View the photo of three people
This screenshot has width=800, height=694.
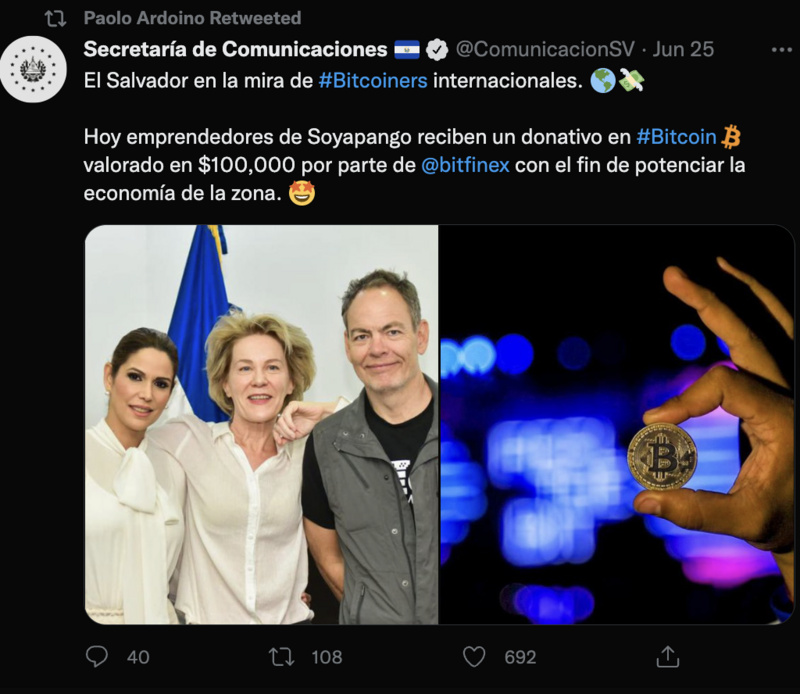[261, 425]
